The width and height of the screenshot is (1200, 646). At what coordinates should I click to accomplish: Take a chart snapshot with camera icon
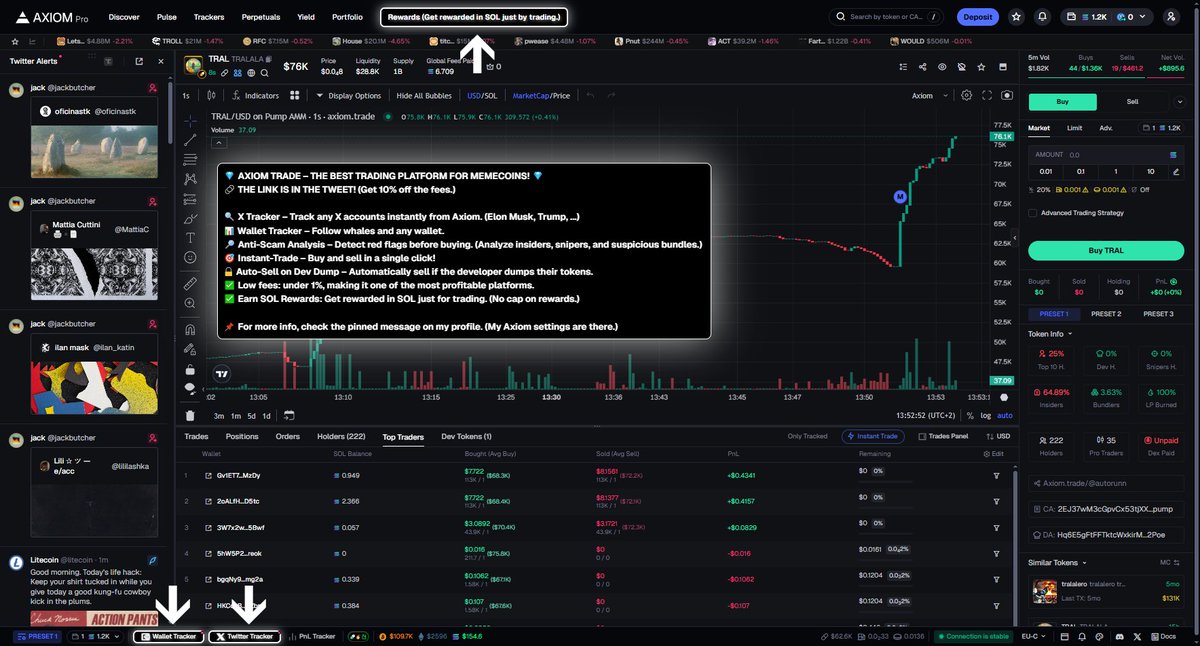pyautogui.click(x=1006, y=96)
